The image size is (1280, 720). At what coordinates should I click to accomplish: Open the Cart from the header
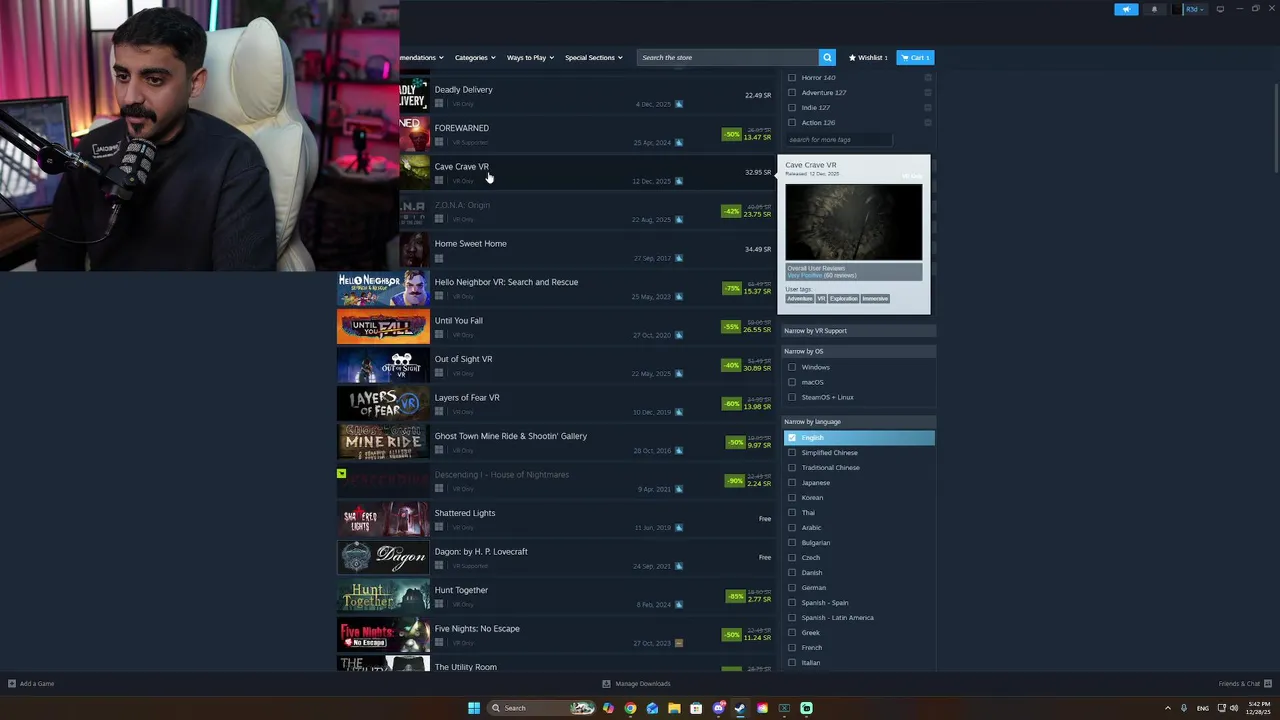915,57
